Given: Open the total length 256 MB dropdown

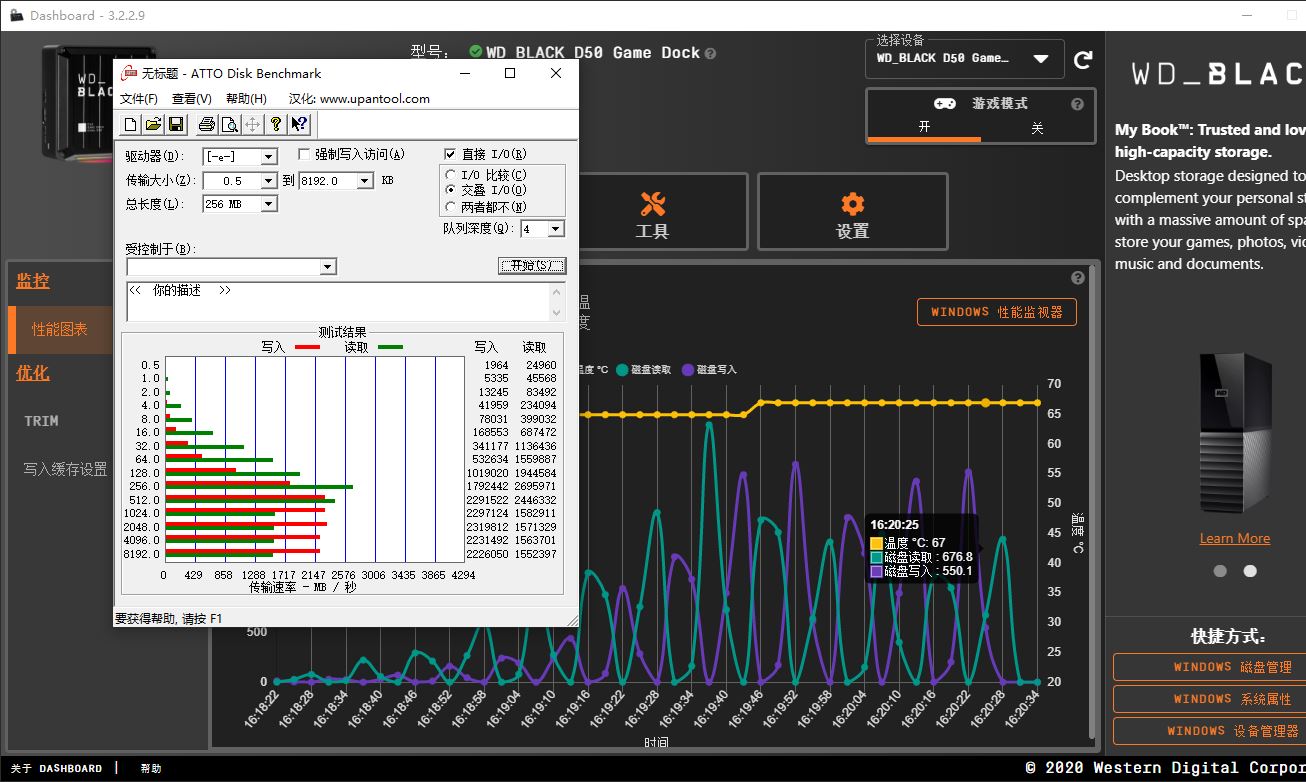Looking at the screenshot, I should click(x=268, y=204).
